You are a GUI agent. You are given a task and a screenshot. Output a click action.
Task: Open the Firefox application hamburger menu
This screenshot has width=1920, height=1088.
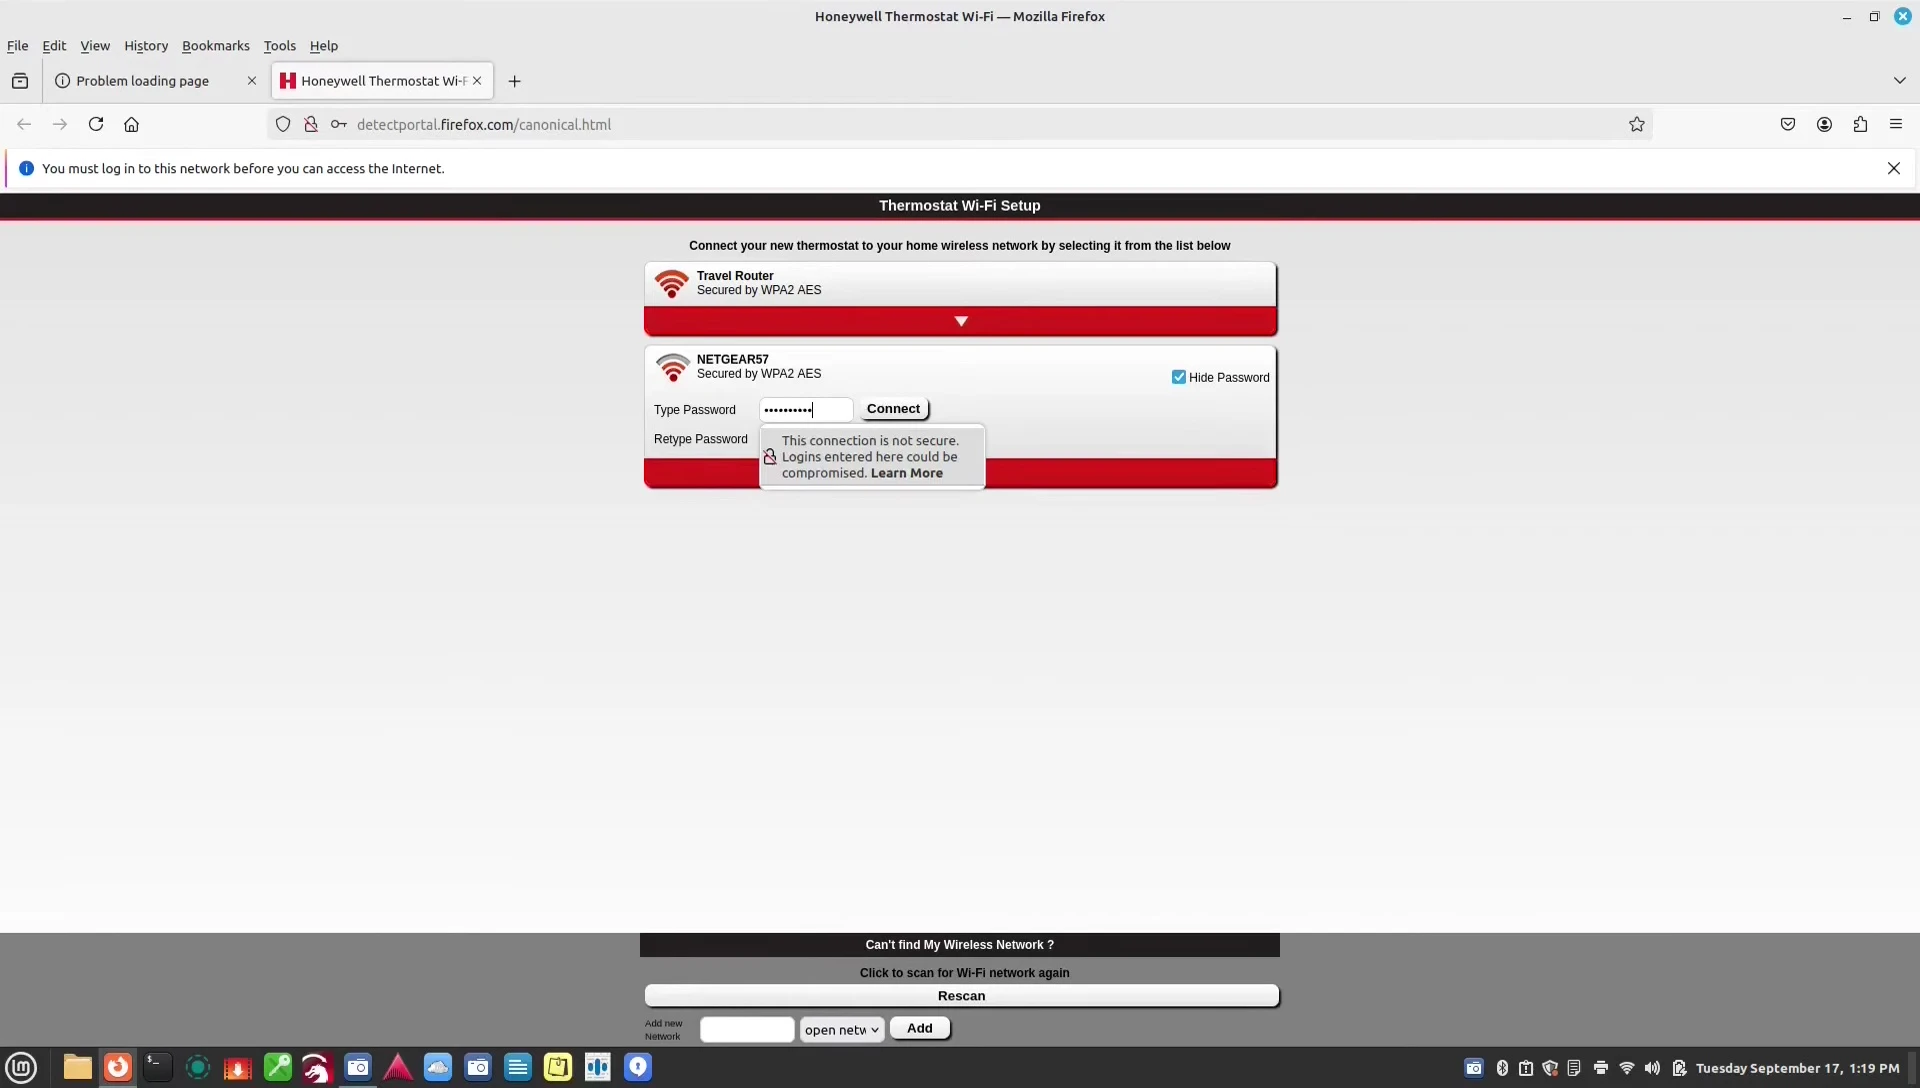pyautogui.click(x=1896, y=124)
